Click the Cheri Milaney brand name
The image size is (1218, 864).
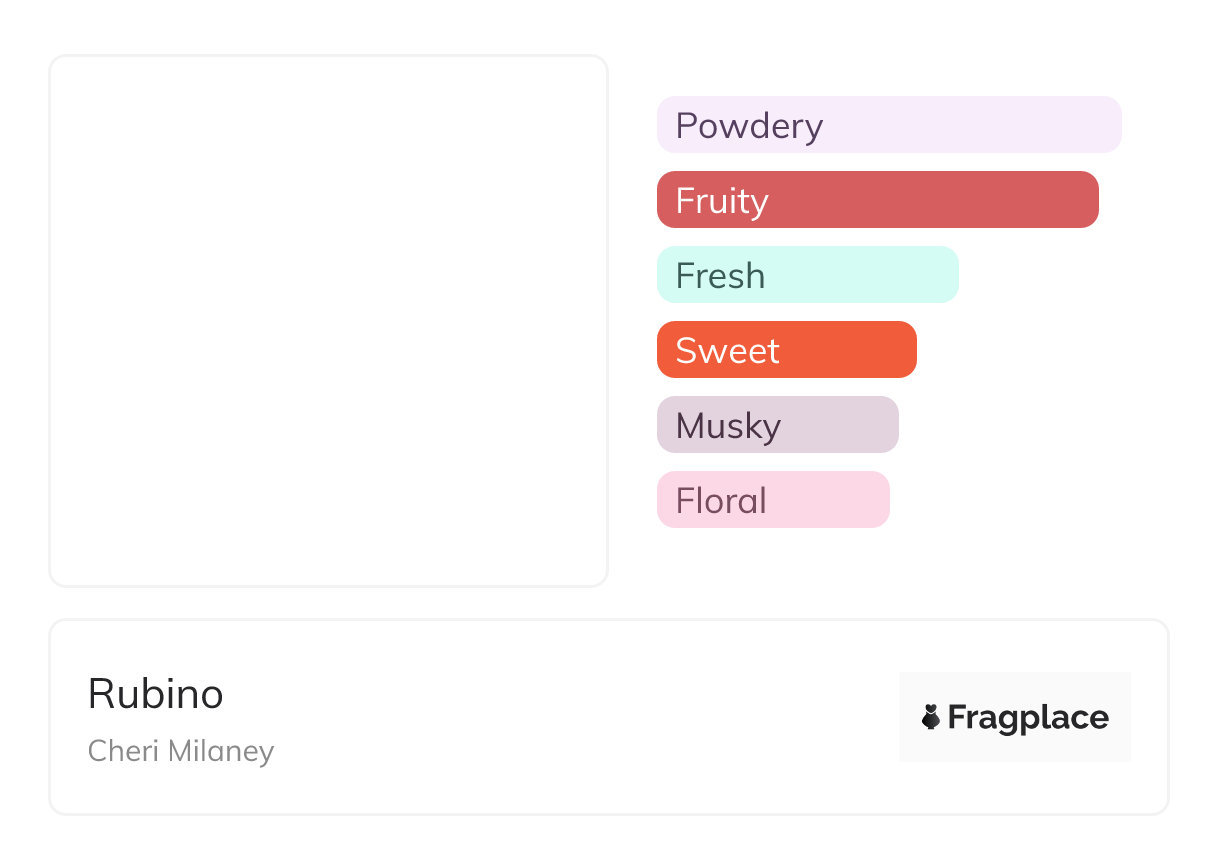click(181, 751)
